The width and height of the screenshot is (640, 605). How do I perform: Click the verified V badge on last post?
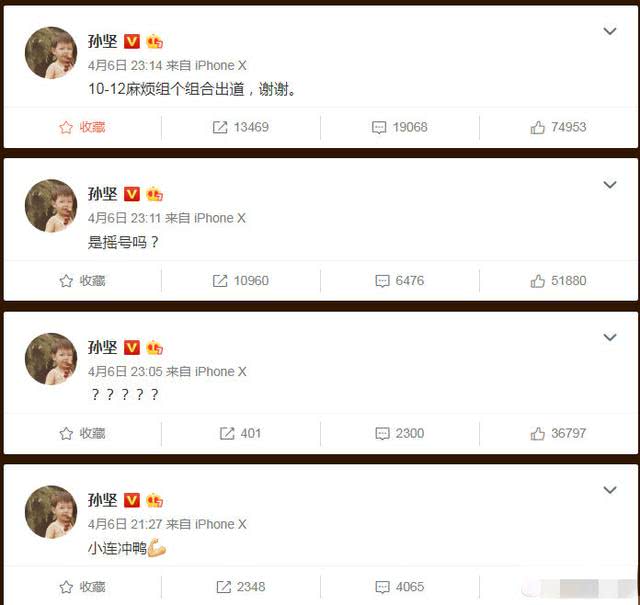pos(131,500)
